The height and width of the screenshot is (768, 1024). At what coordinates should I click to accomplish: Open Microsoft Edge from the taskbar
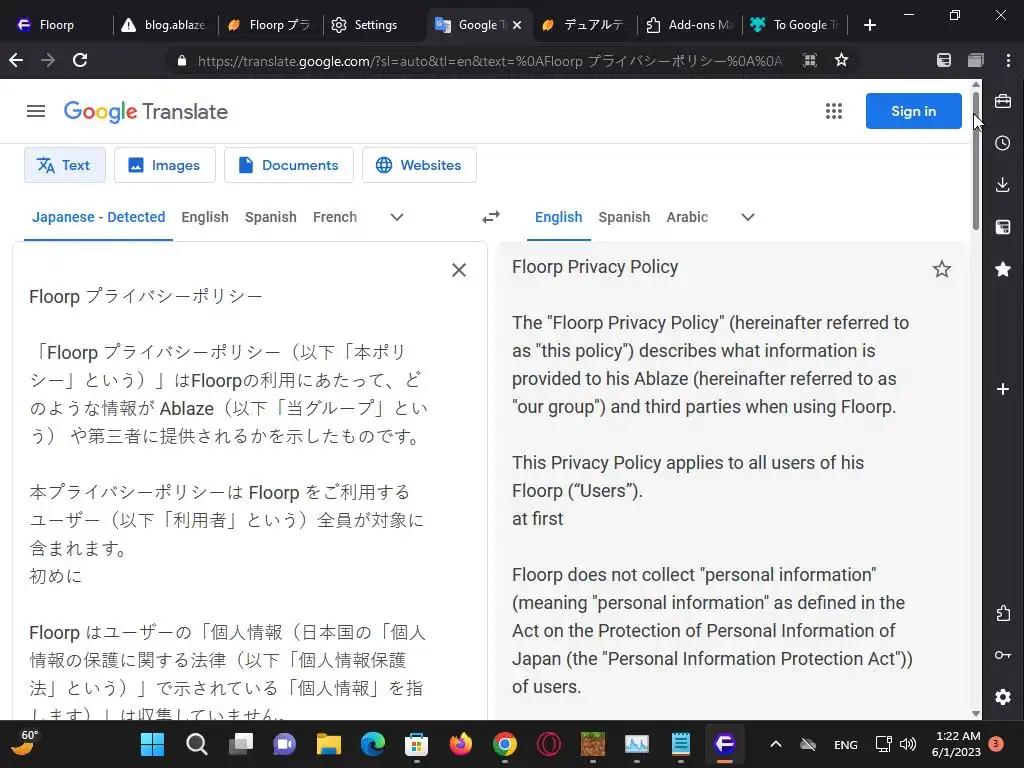click(372, 744)
